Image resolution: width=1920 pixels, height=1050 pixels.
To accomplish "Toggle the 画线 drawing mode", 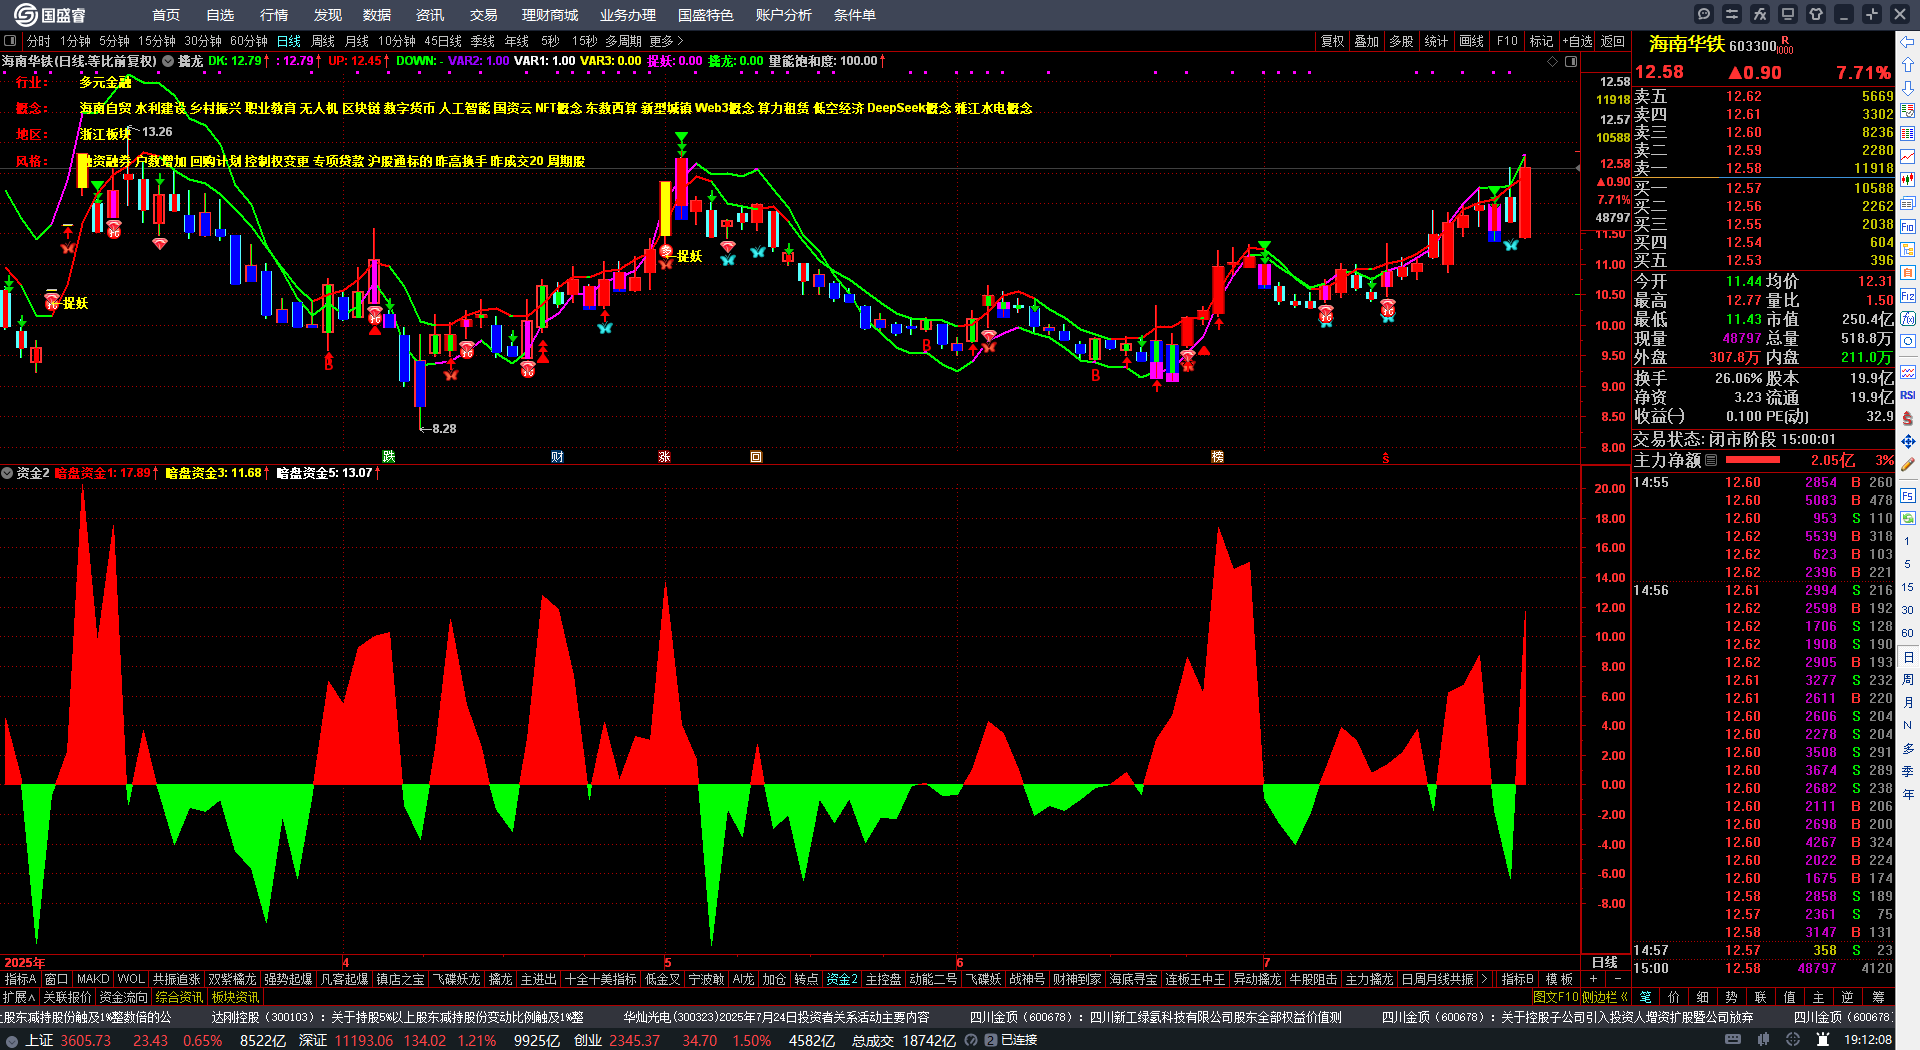I will [x=1472, y=41].
